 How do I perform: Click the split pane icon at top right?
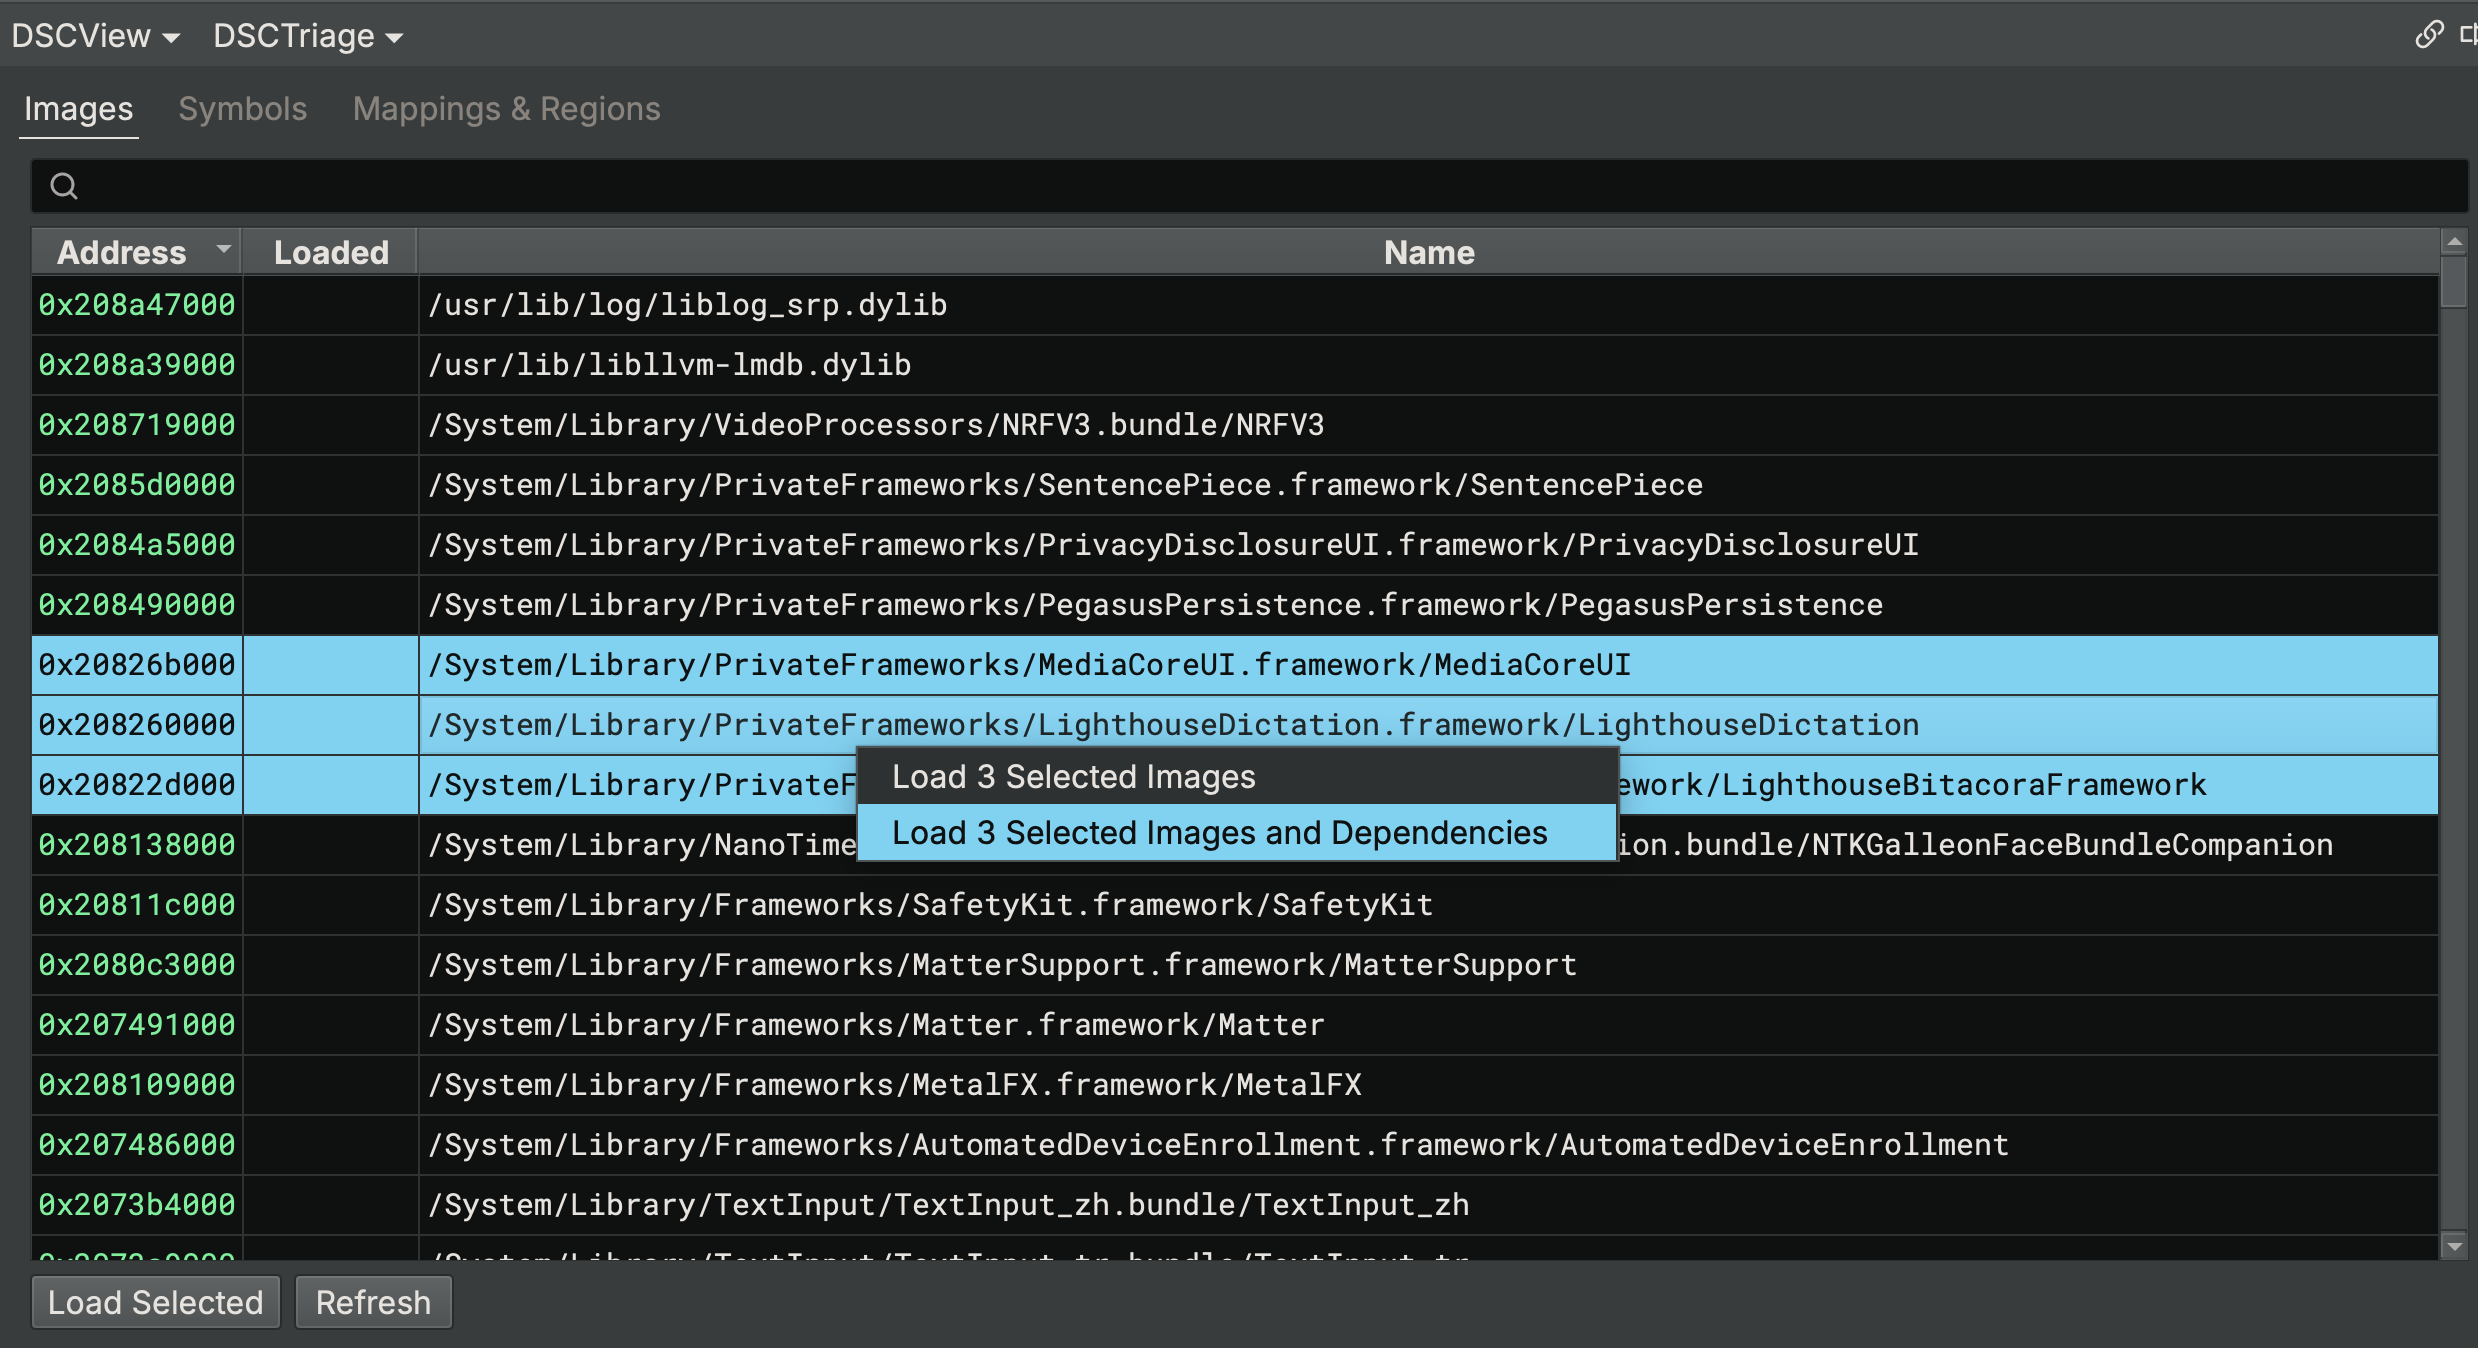pyautogui.click(x=2468, y=34)
